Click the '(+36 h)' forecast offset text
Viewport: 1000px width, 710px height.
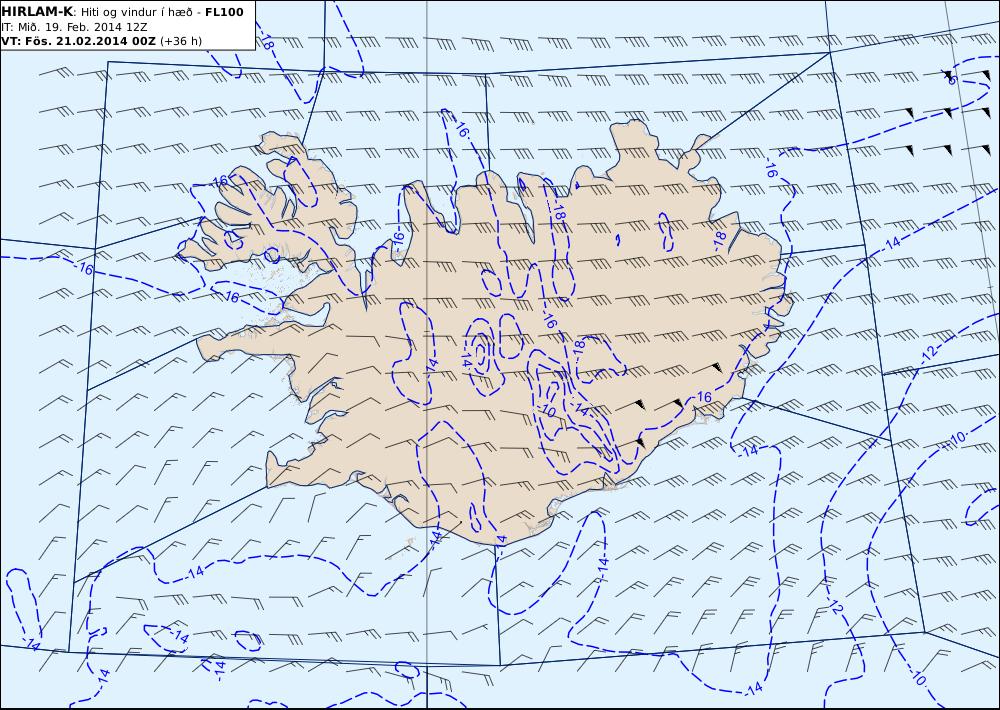(181, 41)
